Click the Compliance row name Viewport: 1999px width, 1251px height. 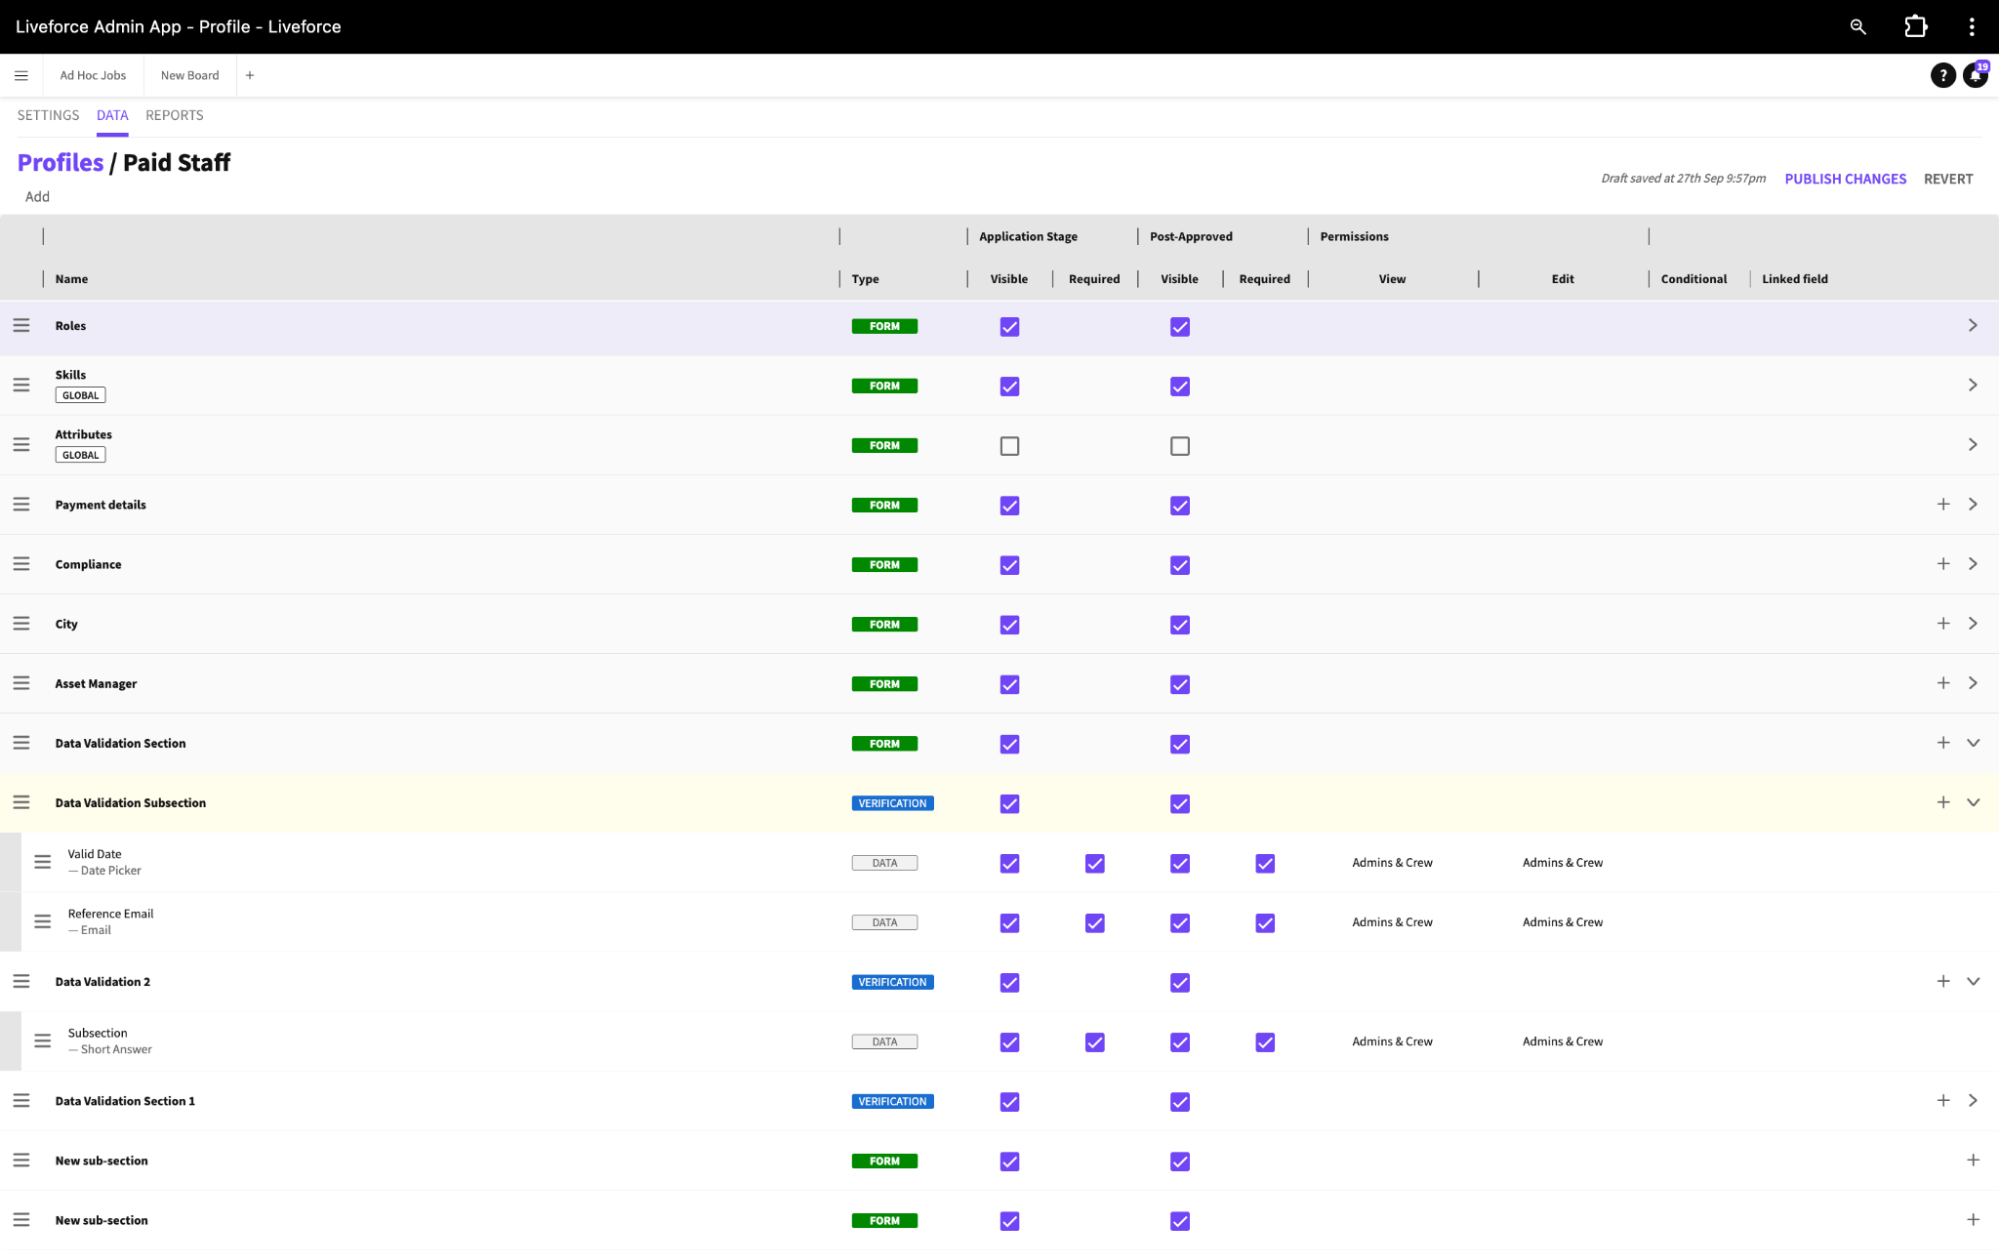pyautogui.click(x=88, y=565)
